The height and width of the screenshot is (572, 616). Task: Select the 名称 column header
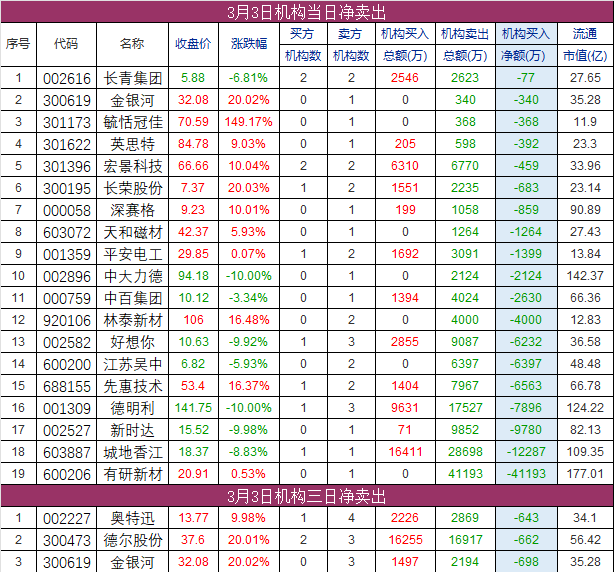(132, 44)
